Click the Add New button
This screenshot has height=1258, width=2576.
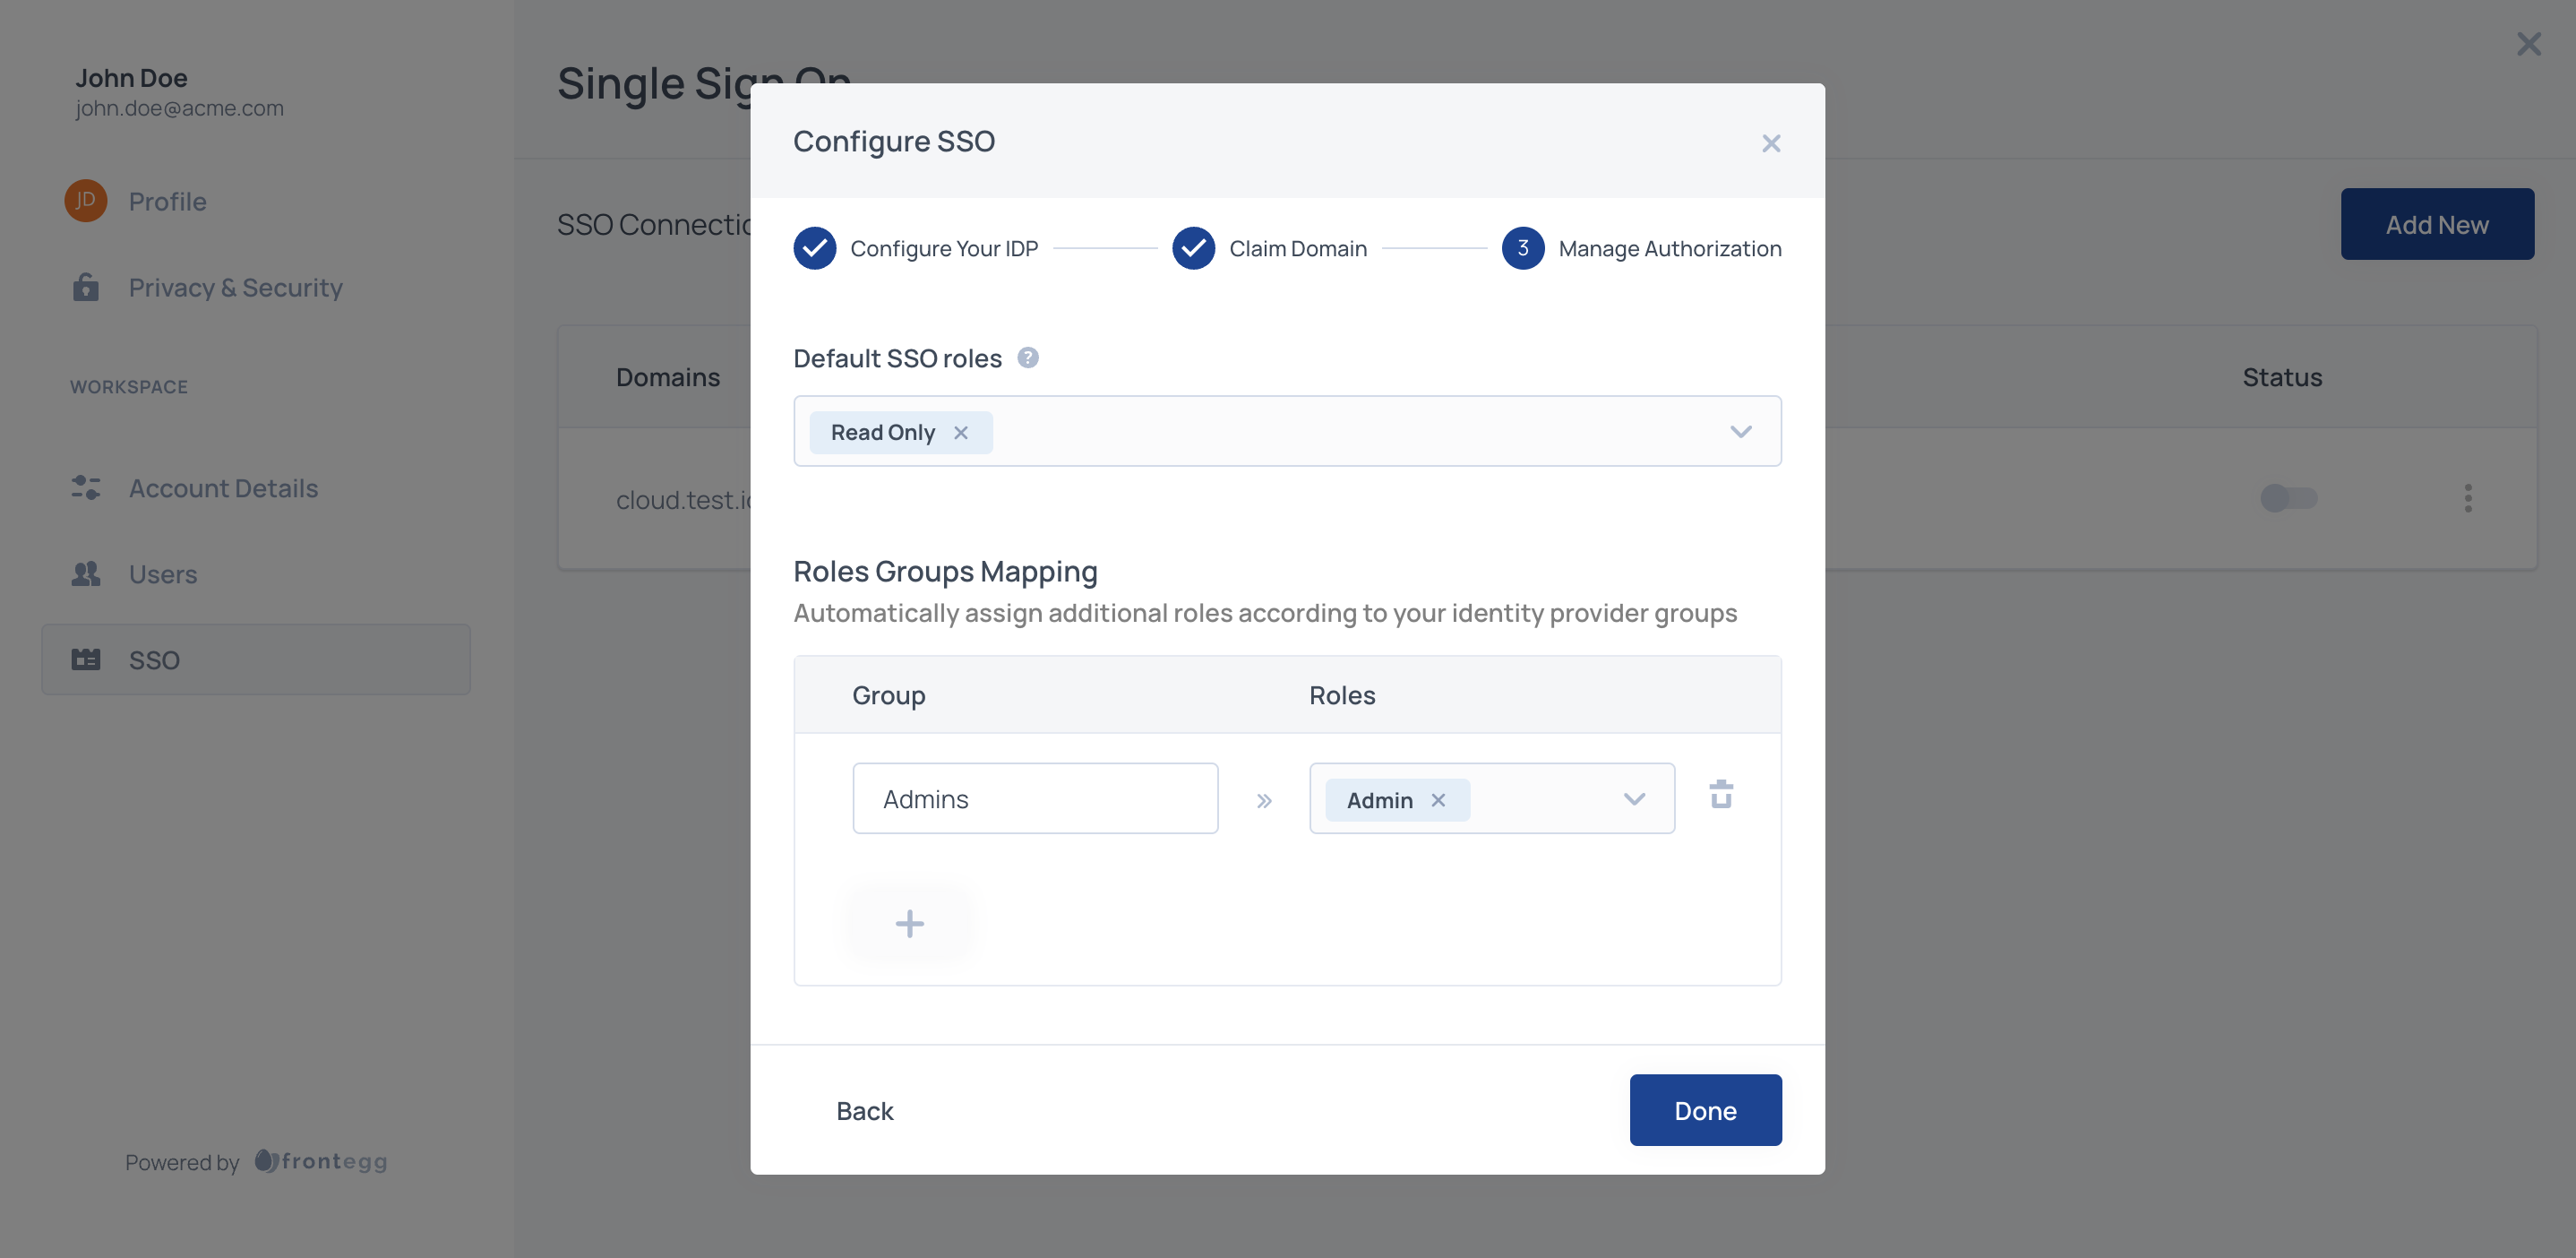click(x=2436, y=224)
